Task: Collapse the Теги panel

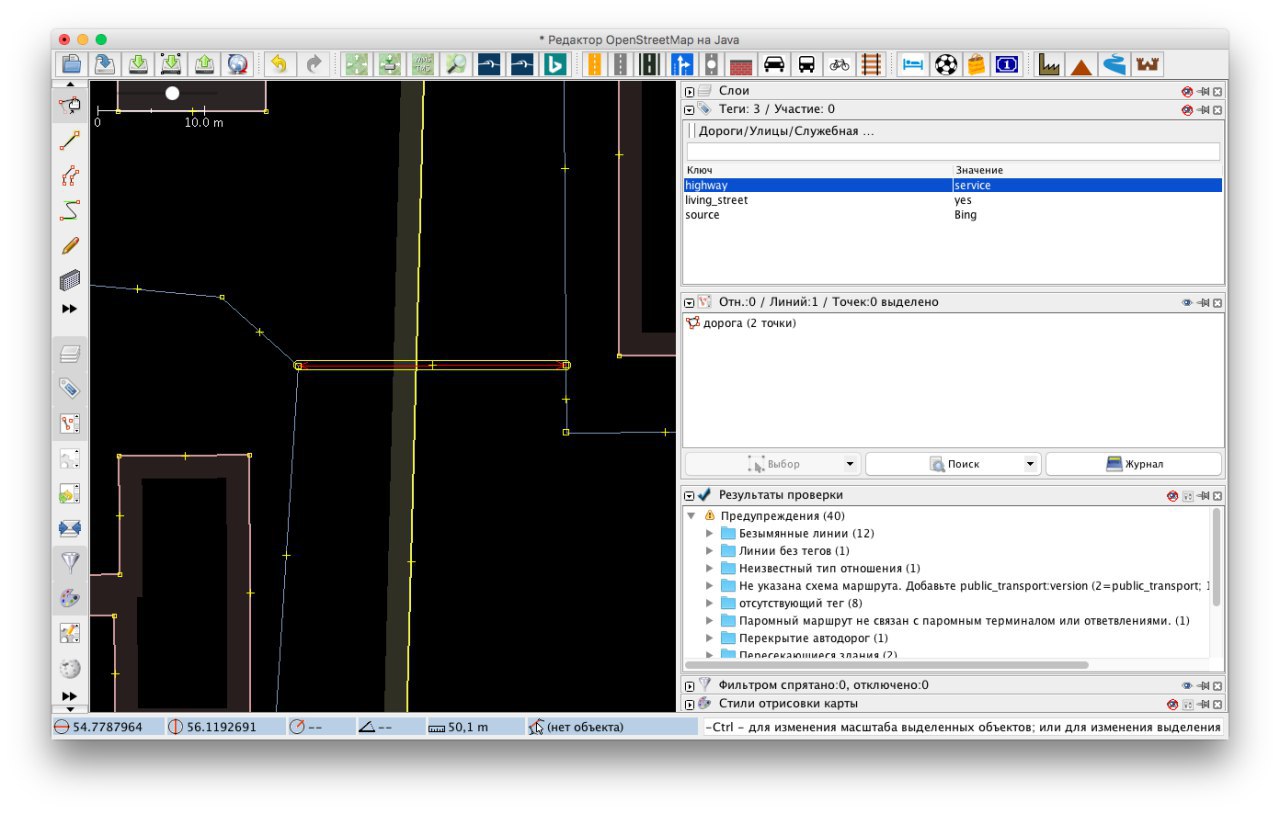Action: (689, 109)
